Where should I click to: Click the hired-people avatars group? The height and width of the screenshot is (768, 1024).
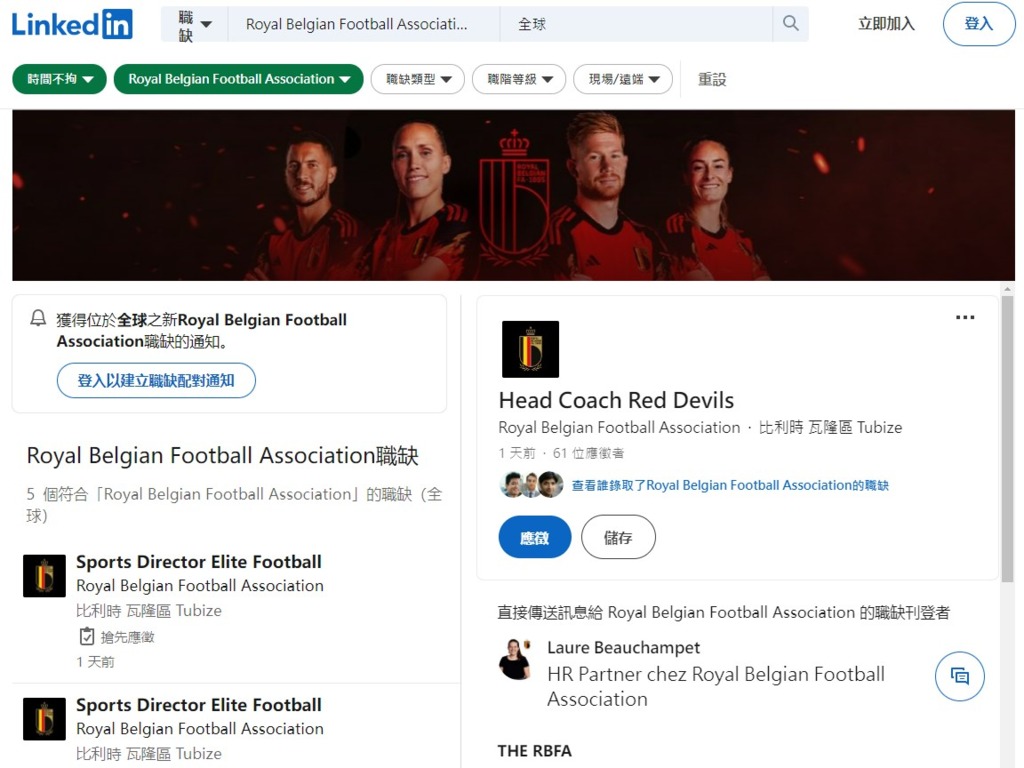click(x=531, y=485)
